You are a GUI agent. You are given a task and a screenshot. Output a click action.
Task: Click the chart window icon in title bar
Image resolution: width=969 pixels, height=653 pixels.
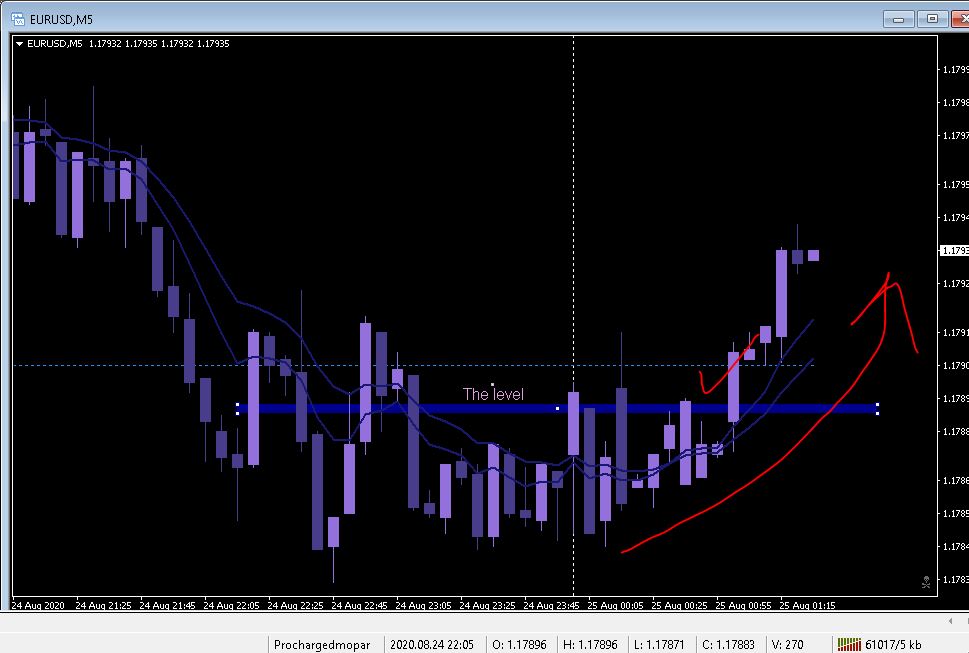click(x=18, y=19)
